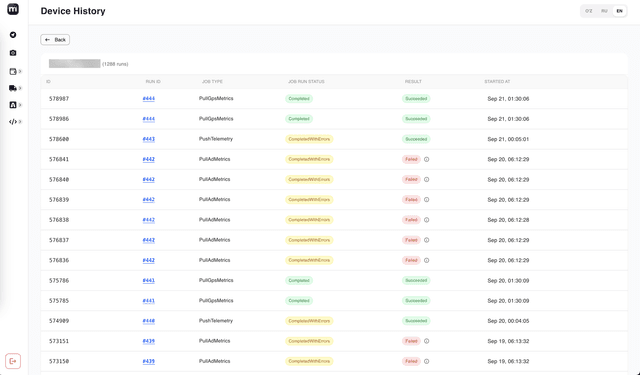
Task: Open run #442 link in row 576840
Action: tap(149, 180)
